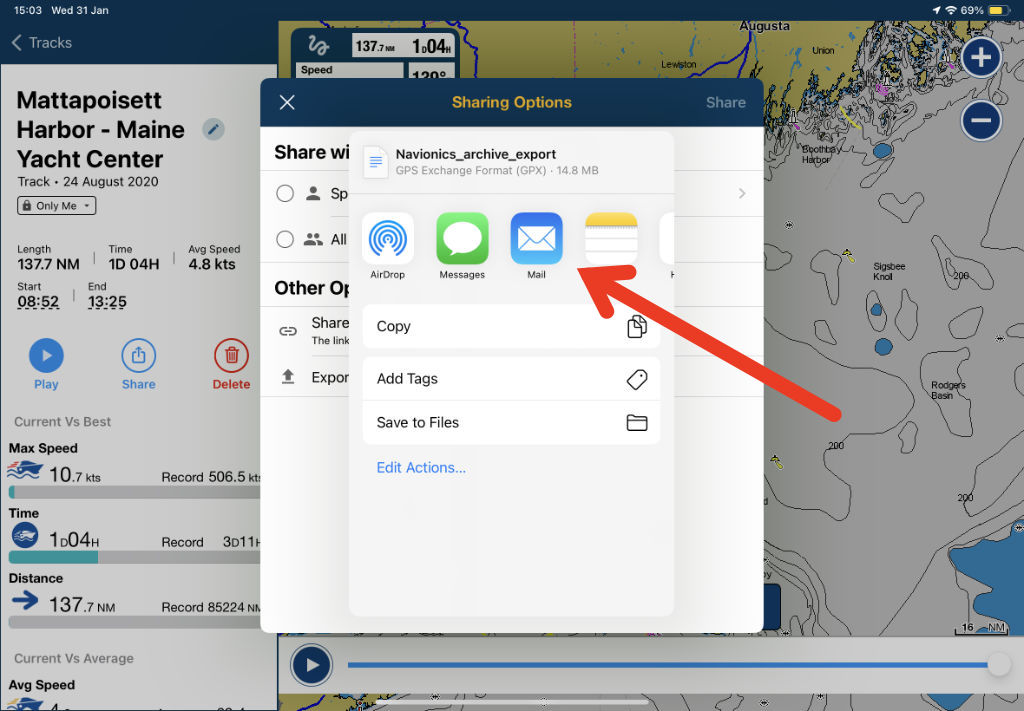Open the Only Me privacy dropdown
Image resolution: width=1024 pixels, height=711 pixels.
(x=57, y=206)
